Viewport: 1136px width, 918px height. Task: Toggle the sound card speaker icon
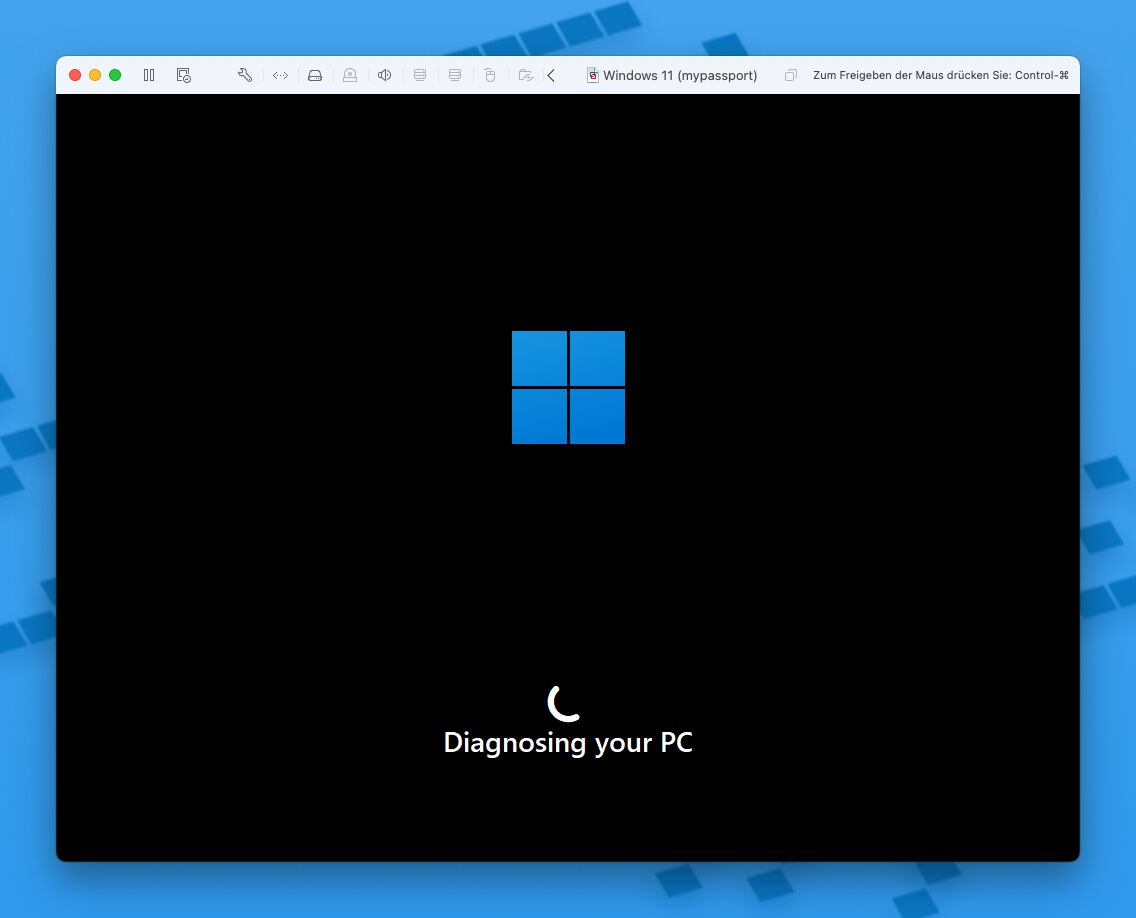coord(385,75)
